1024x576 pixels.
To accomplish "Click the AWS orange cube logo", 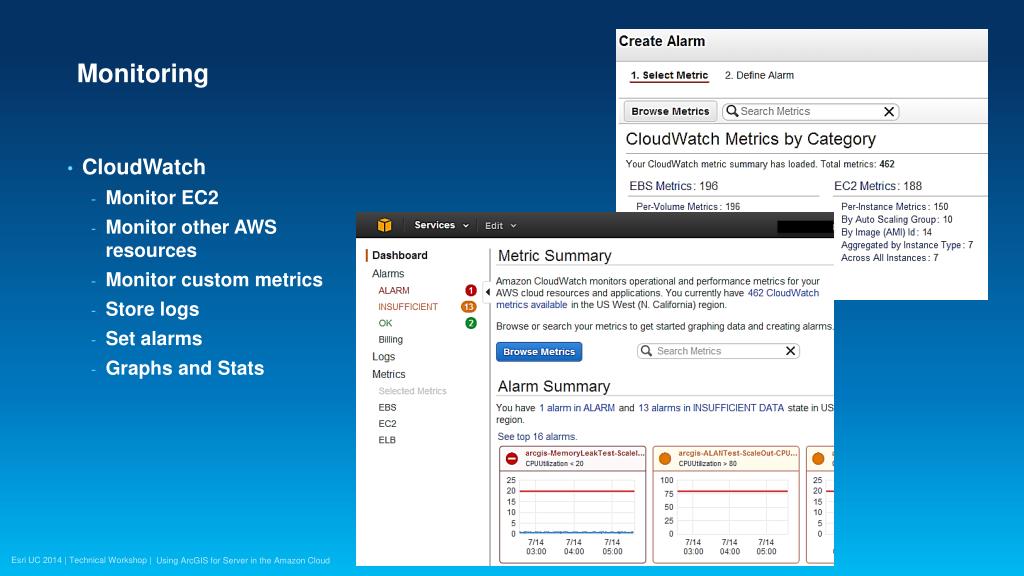I will (384, 225).
